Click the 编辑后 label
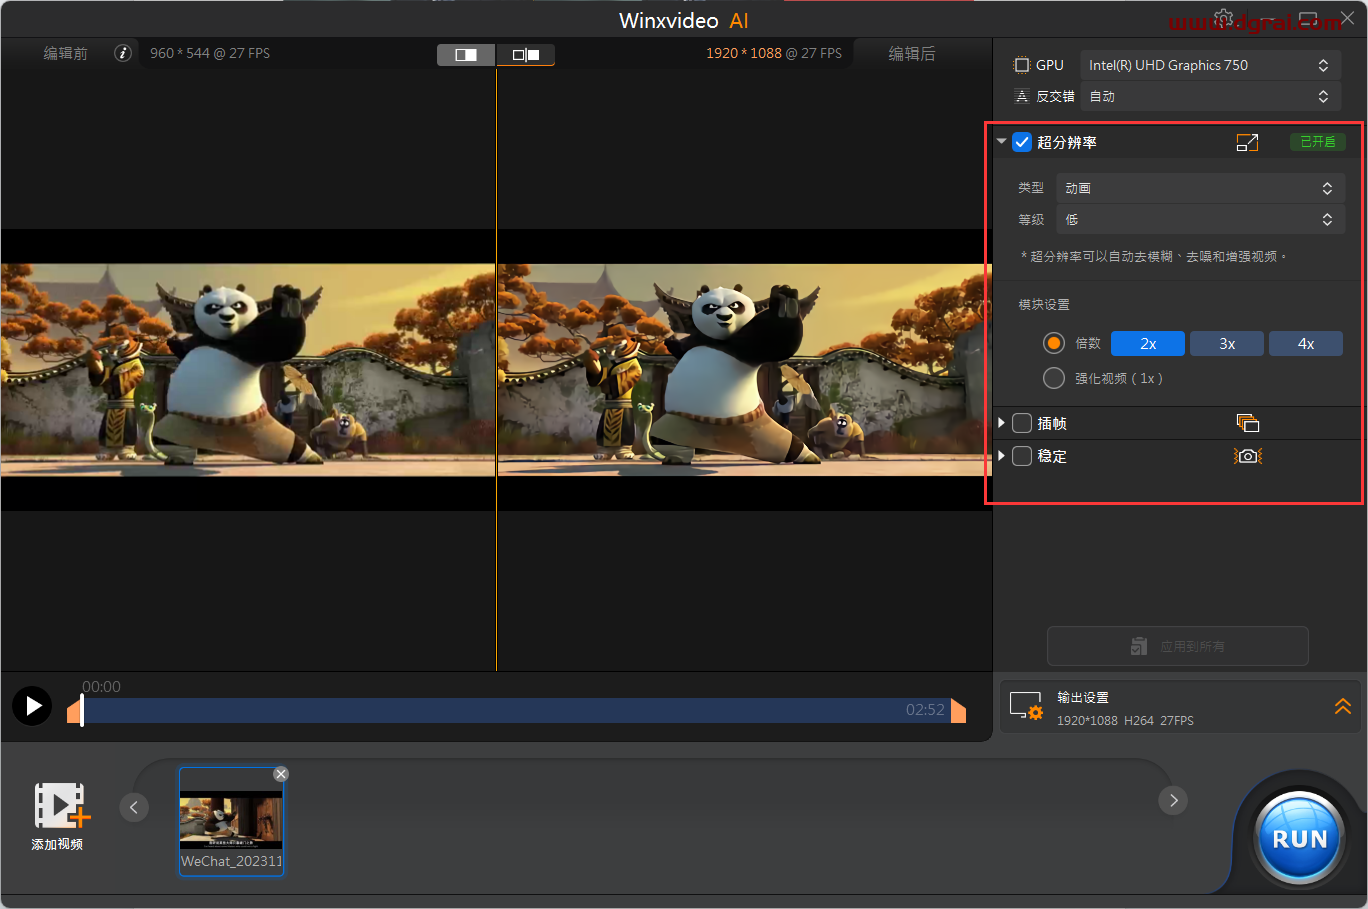The height and width of the screenshot is (909, 1368). [x=912, y=53]
